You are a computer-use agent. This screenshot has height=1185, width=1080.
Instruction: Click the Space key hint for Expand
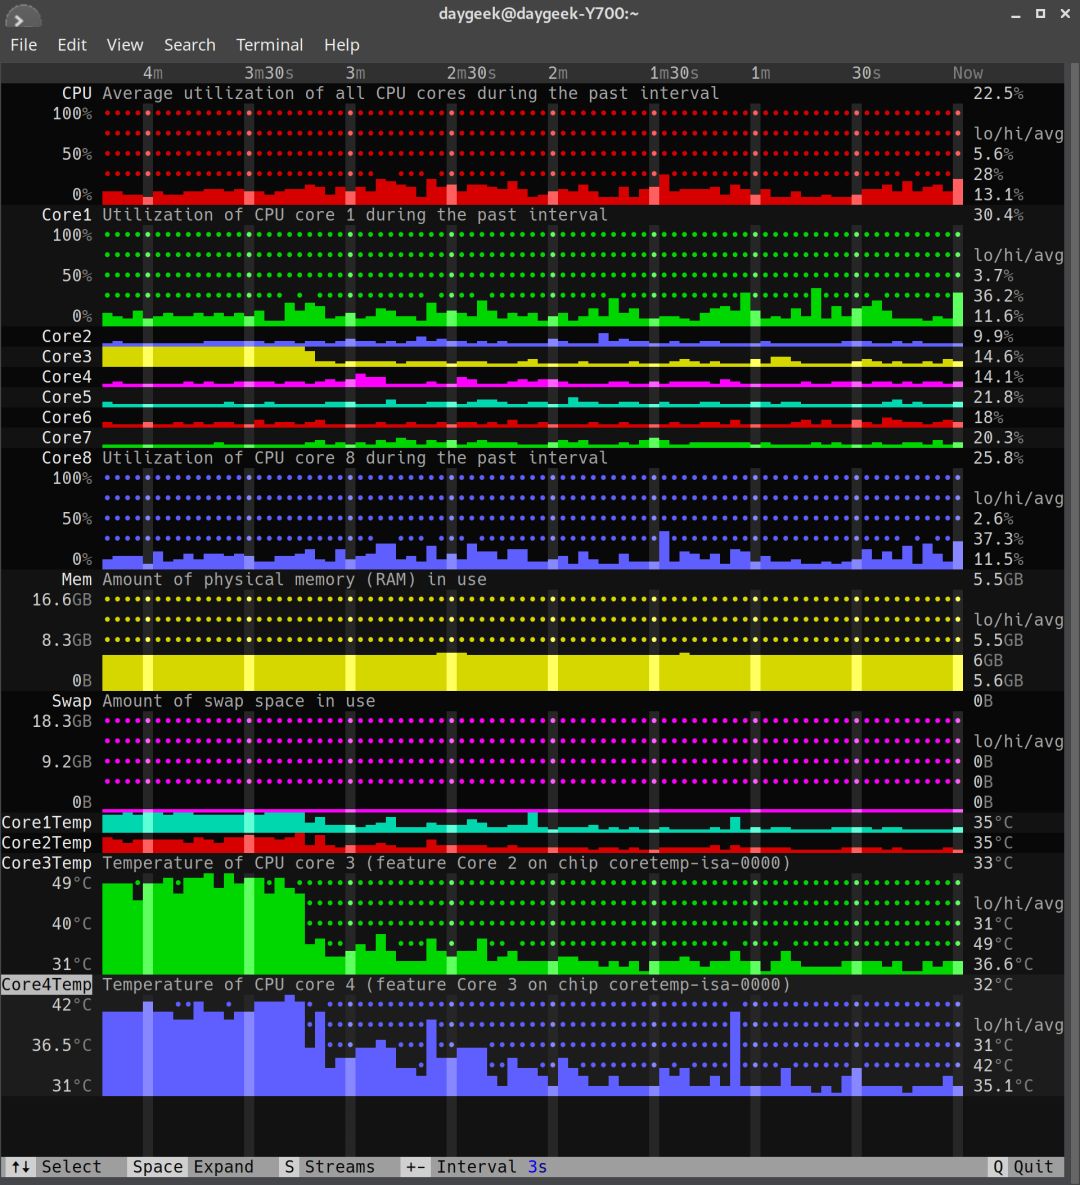157,1166
